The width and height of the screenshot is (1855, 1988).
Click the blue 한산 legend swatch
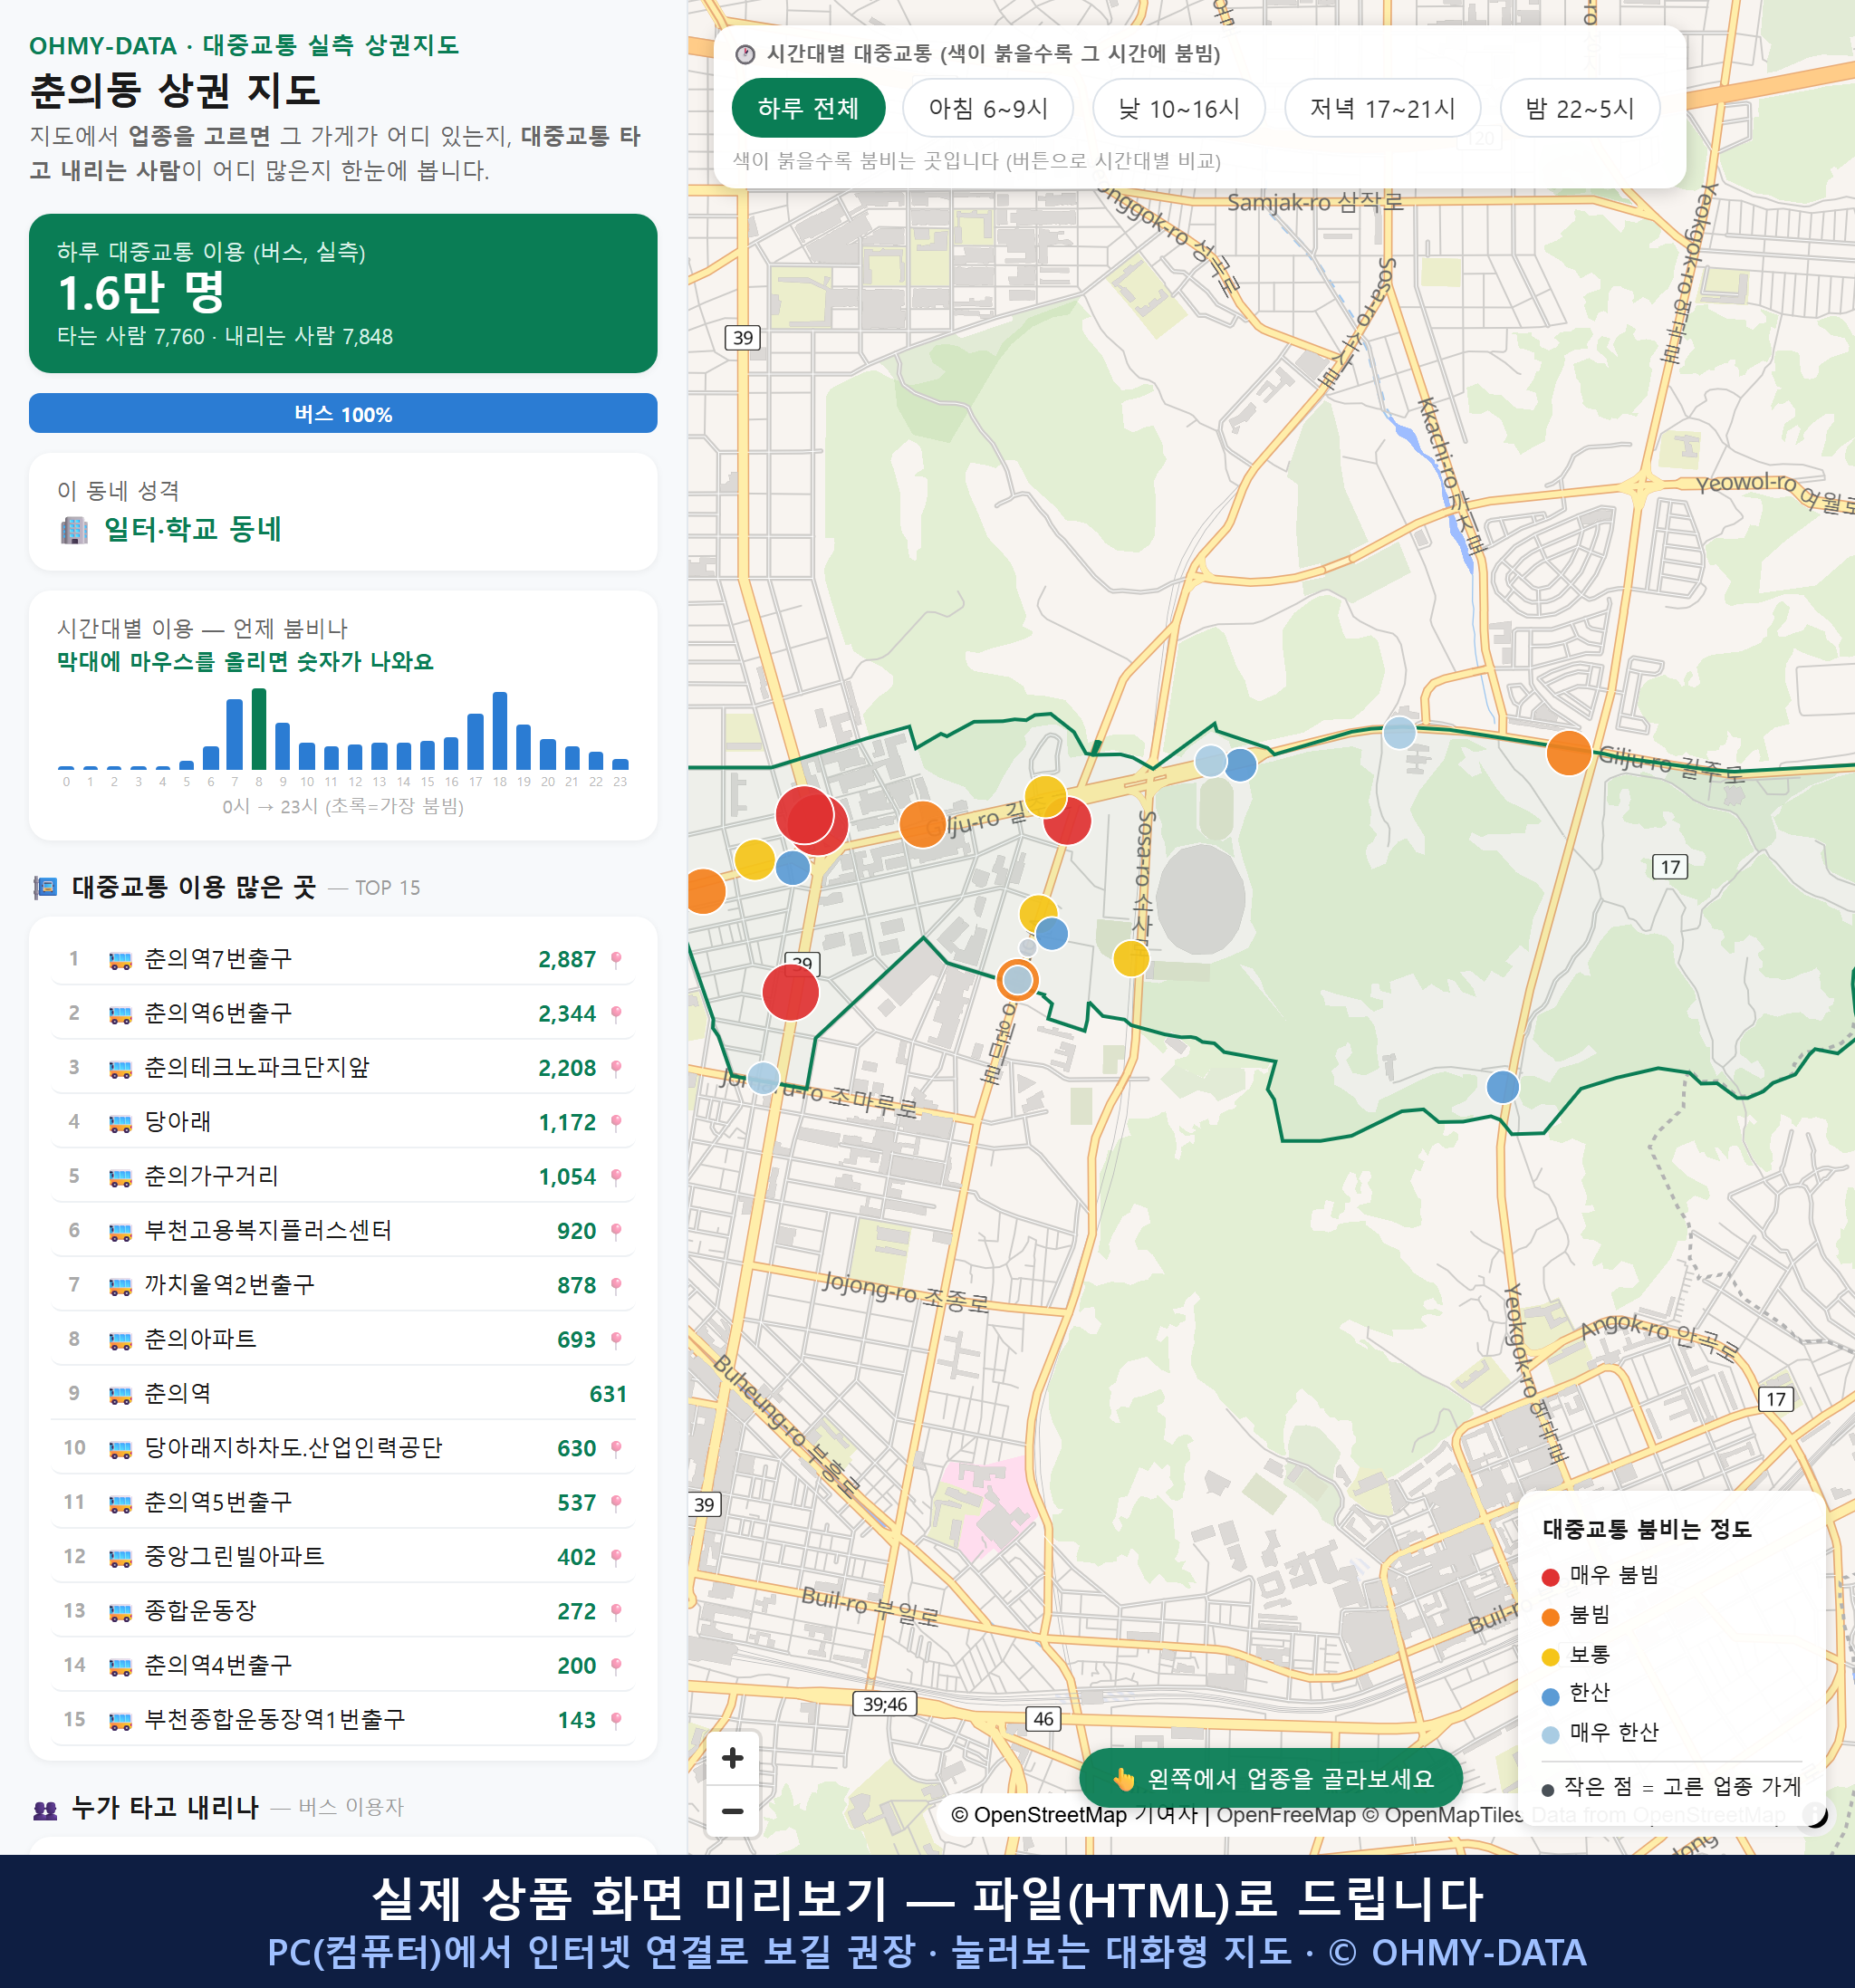point(1550,1696)
